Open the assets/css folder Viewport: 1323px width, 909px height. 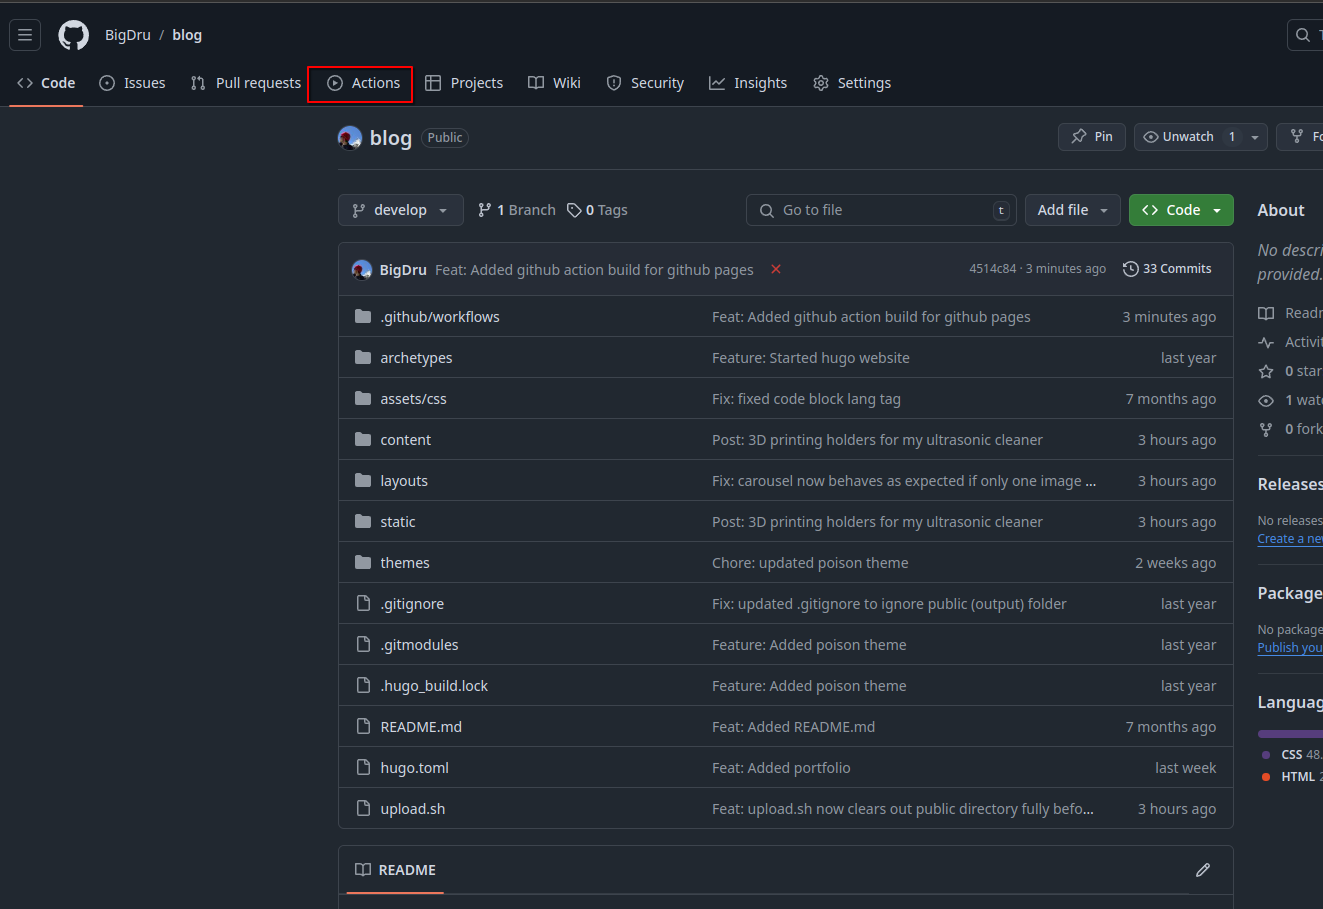[413, 399]
